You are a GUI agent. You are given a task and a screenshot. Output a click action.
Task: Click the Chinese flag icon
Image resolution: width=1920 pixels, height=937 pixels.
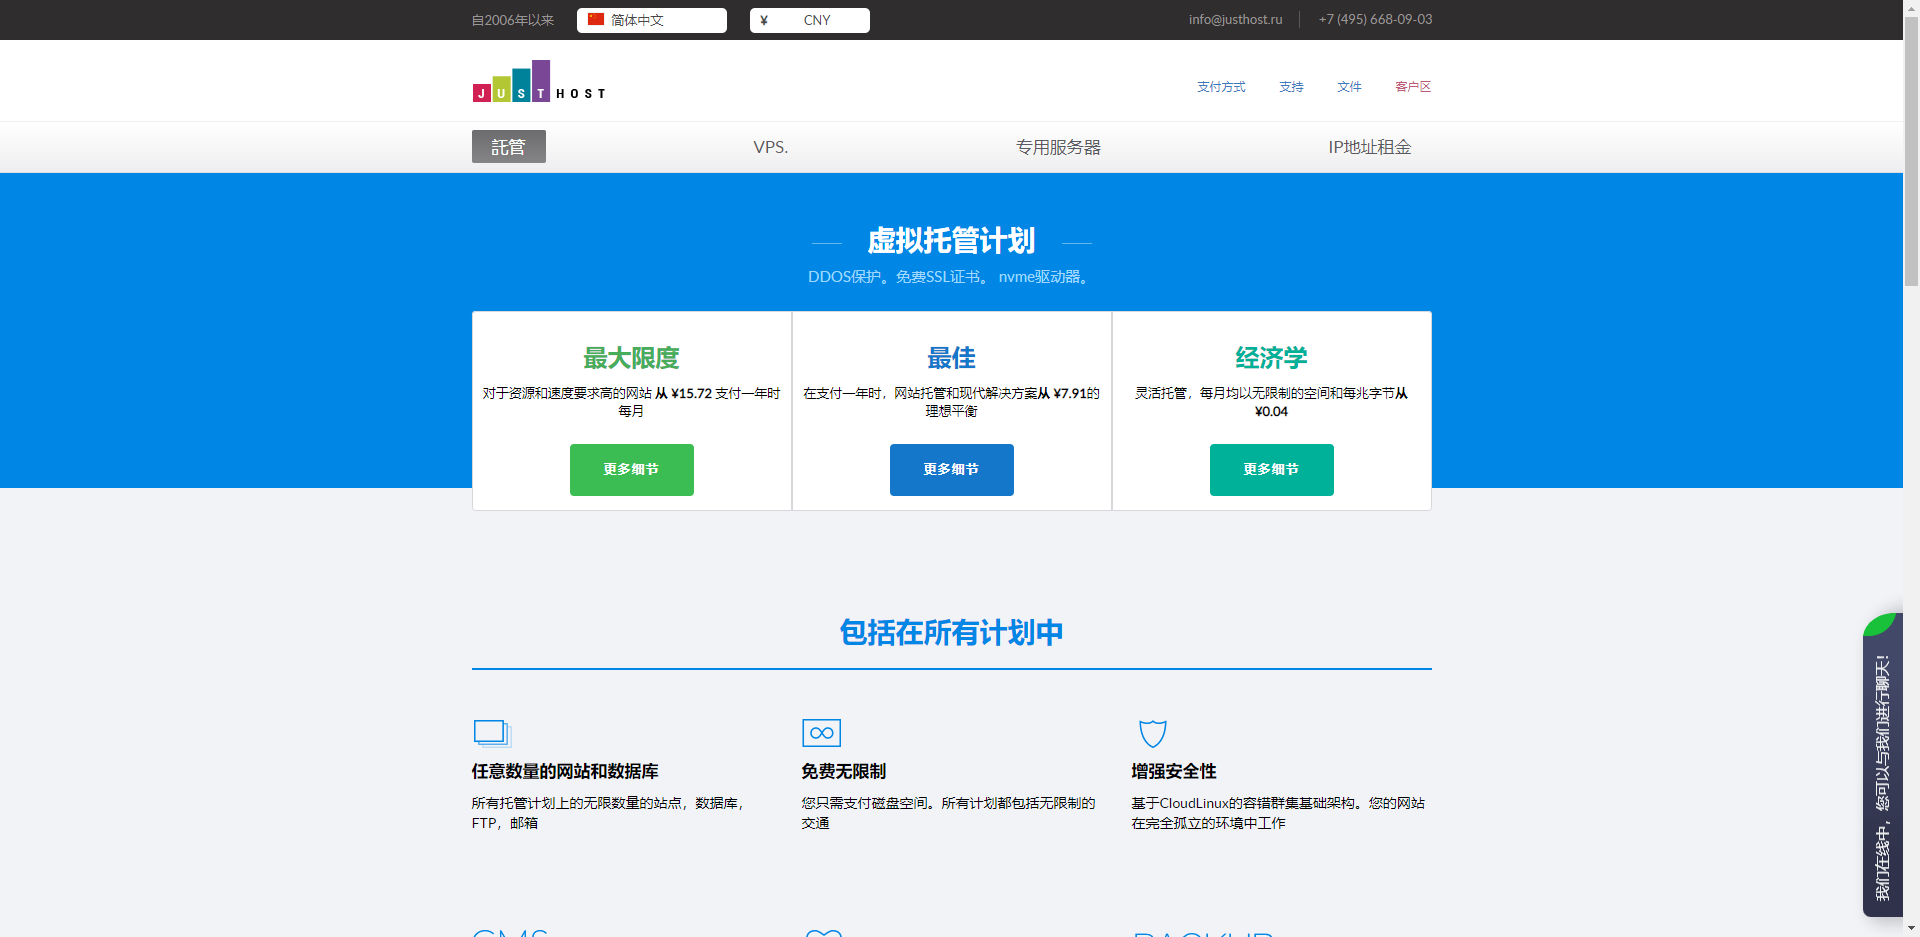pyautogui.click(x=596, y=20)
